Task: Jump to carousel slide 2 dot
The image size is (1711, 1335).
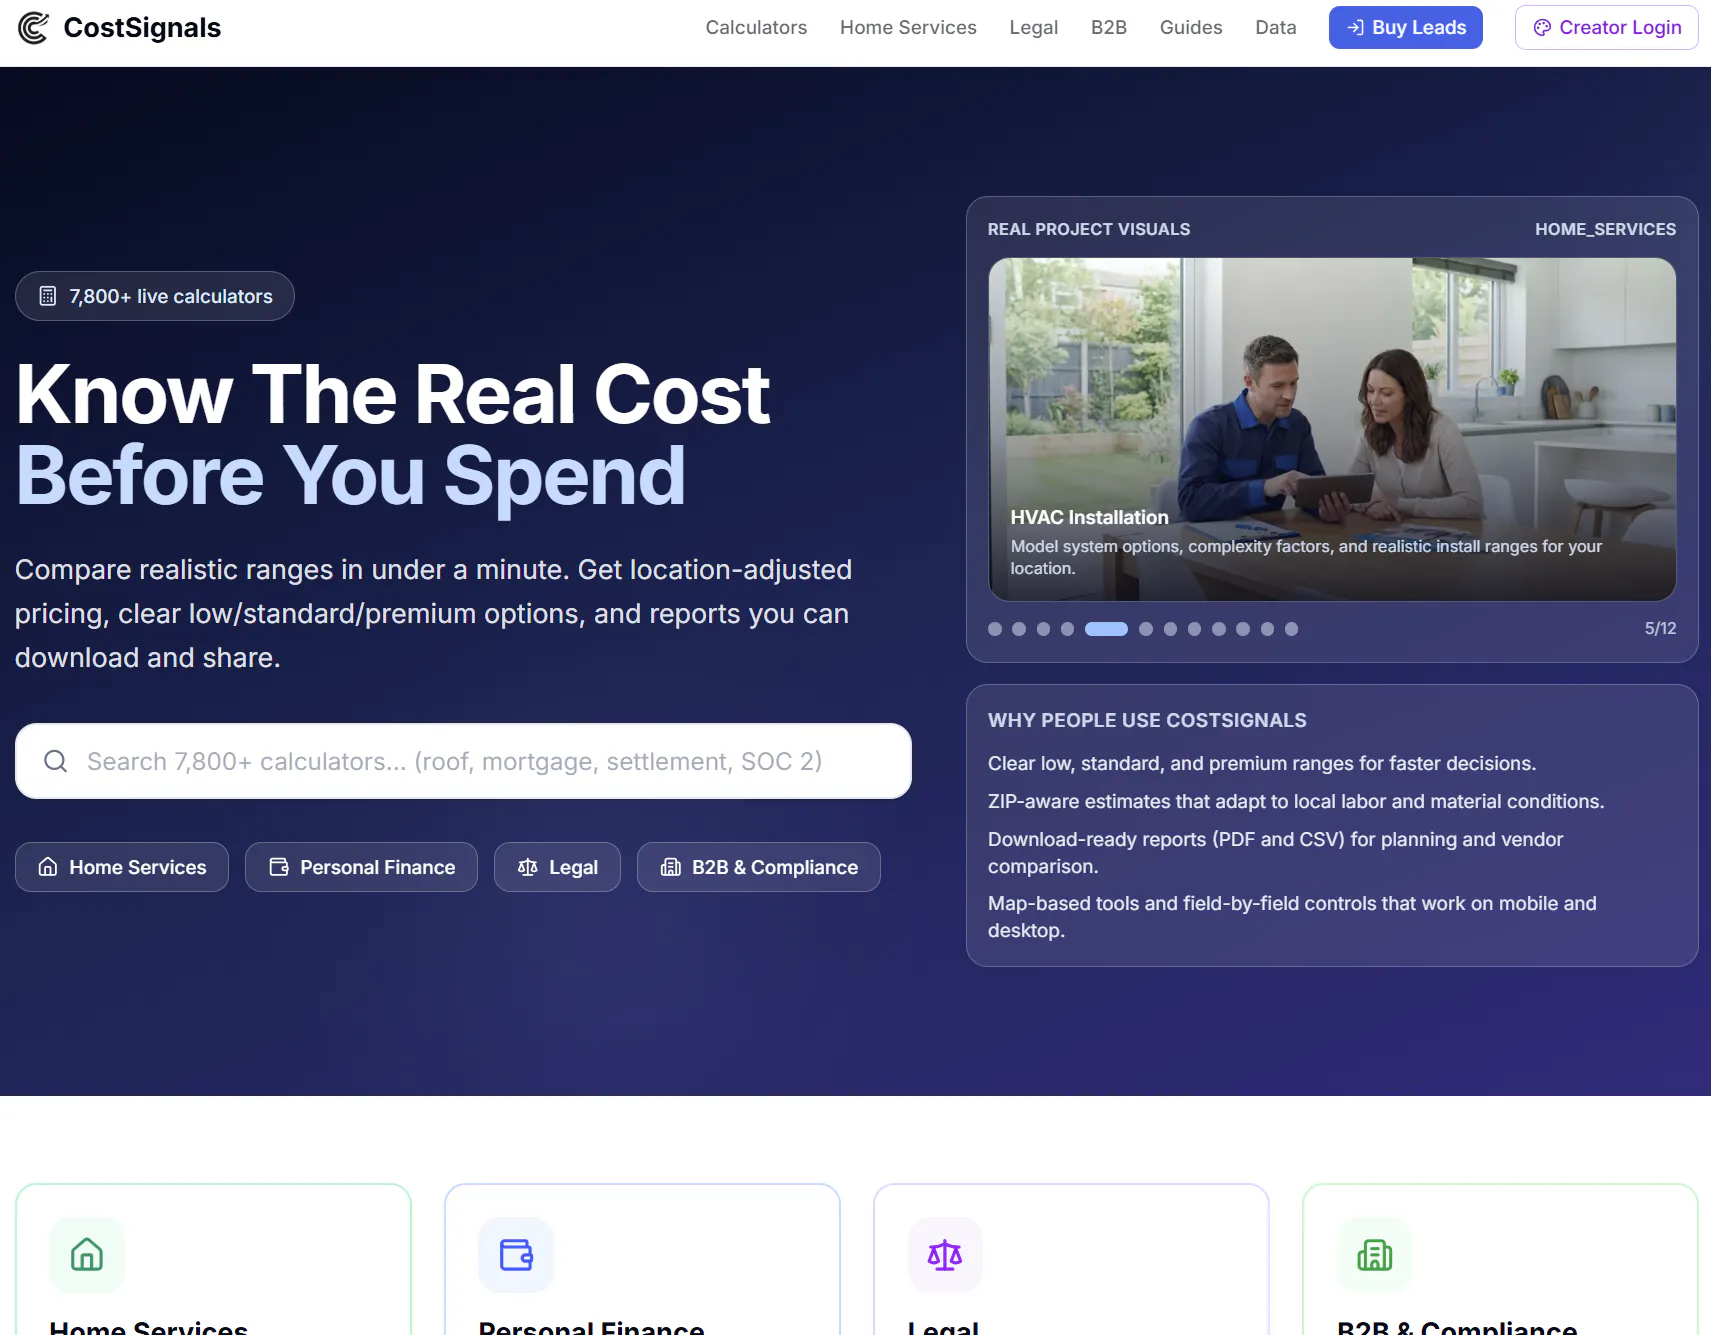Action: tap(1019, 629)
